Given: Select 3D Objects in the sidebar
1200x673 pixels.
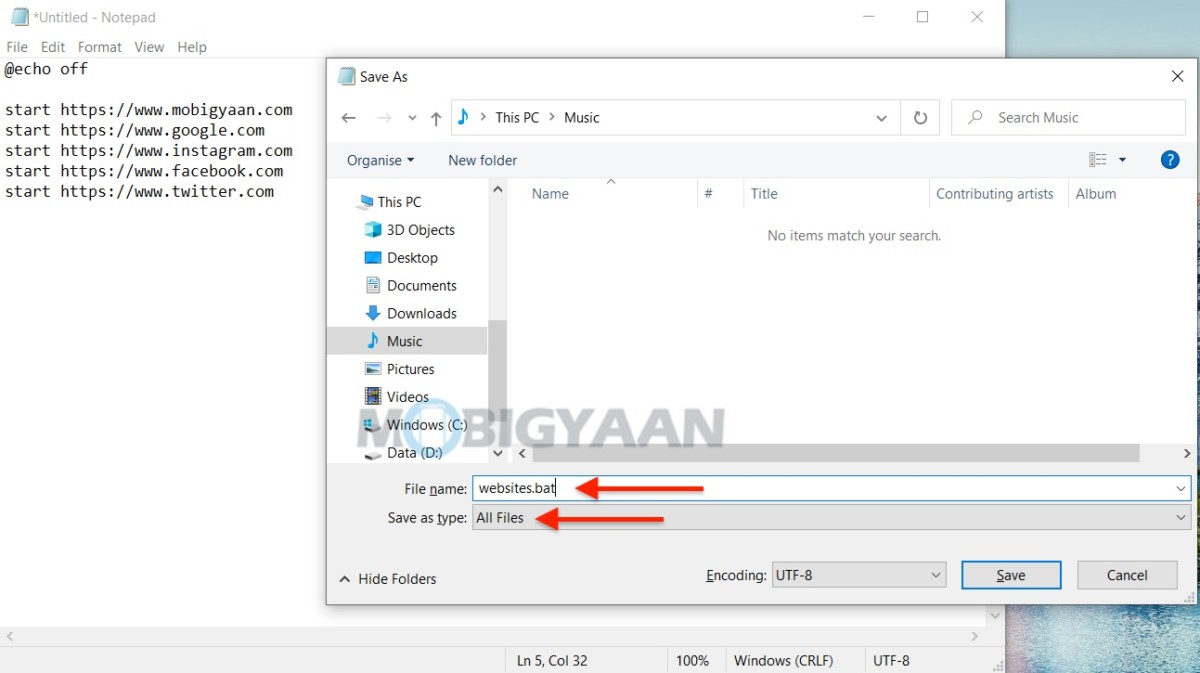Looking at the screenshot, I should coord(418,229).
